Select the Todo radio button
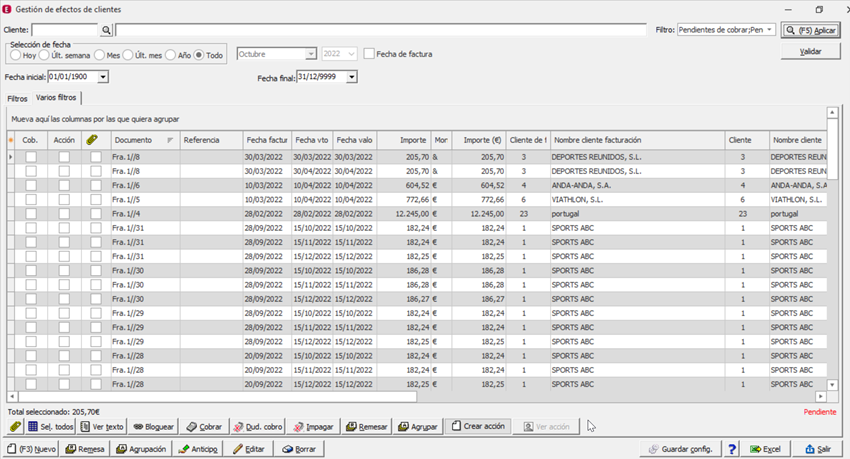This screenshot has width=850, height=459. tap(199, 55)
